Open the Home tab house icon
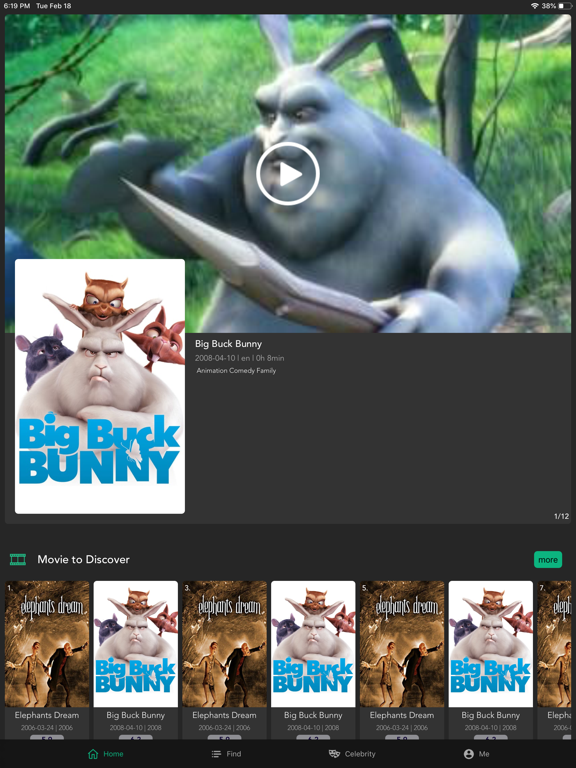 point(93,754)
